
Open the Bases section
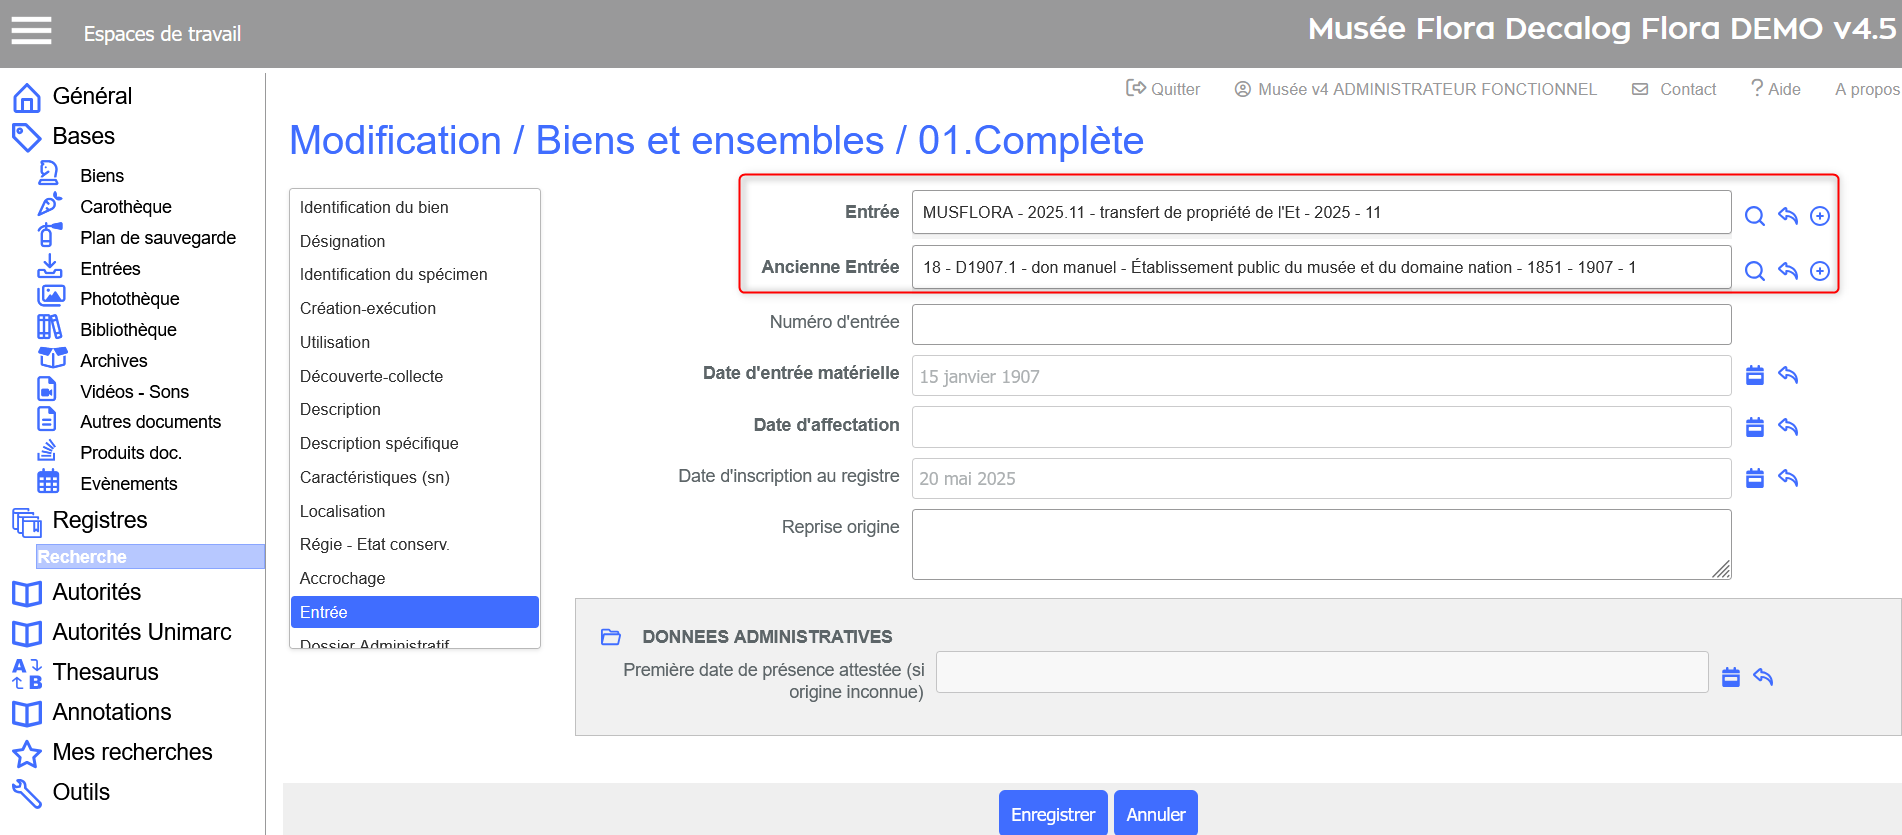tap(83, 136)
